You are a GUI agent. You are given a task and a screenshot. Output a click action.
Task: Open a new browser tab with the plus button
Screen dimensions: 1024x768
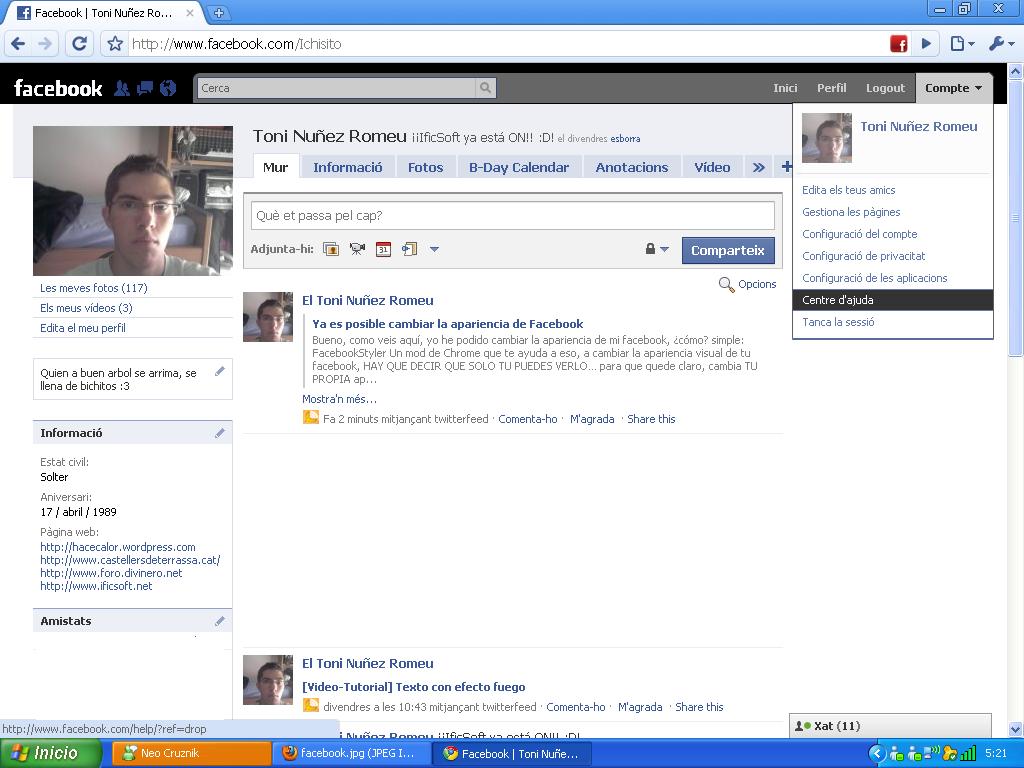[219, 12]
